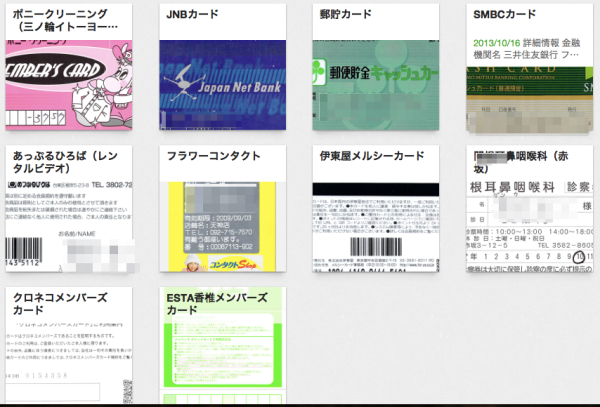Click the barcode on 伊東屋メルシーカード

(x=376, y=247)
